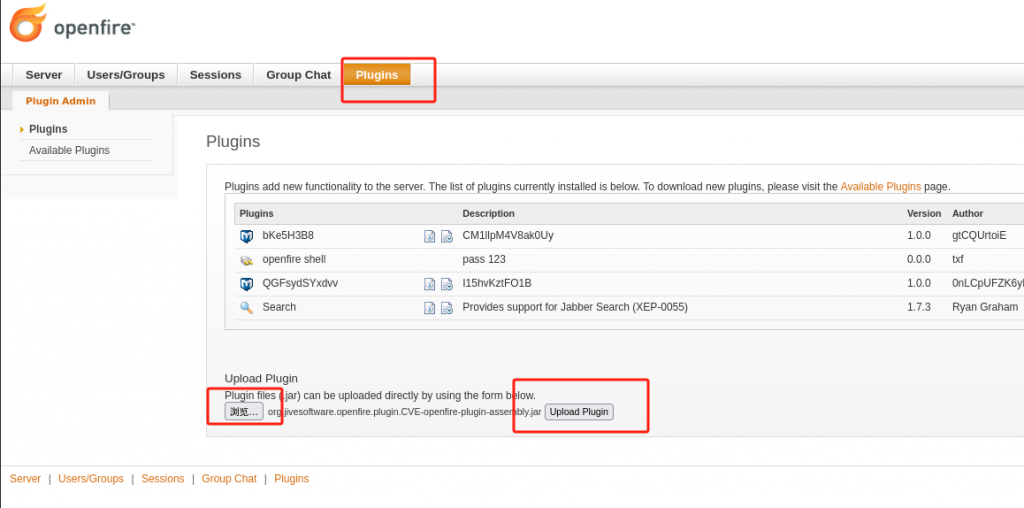Open readme icon for bKe5H3B8 plugin
The image size is (1024, 508).
click(x=430, y=236)
